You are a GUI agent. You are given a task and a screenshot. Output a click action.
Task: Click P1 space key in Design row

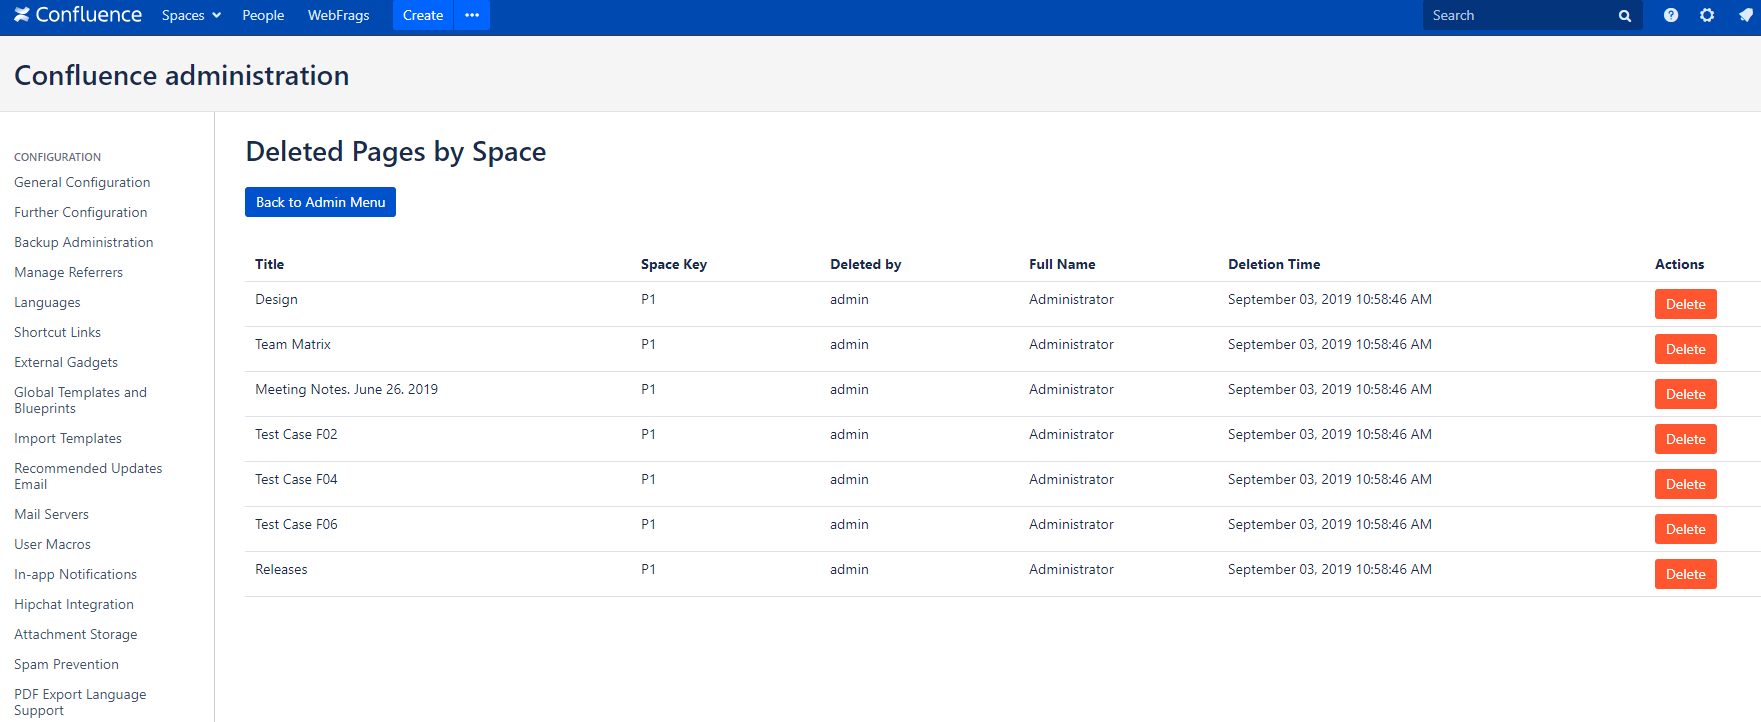(x=648, y=299)
